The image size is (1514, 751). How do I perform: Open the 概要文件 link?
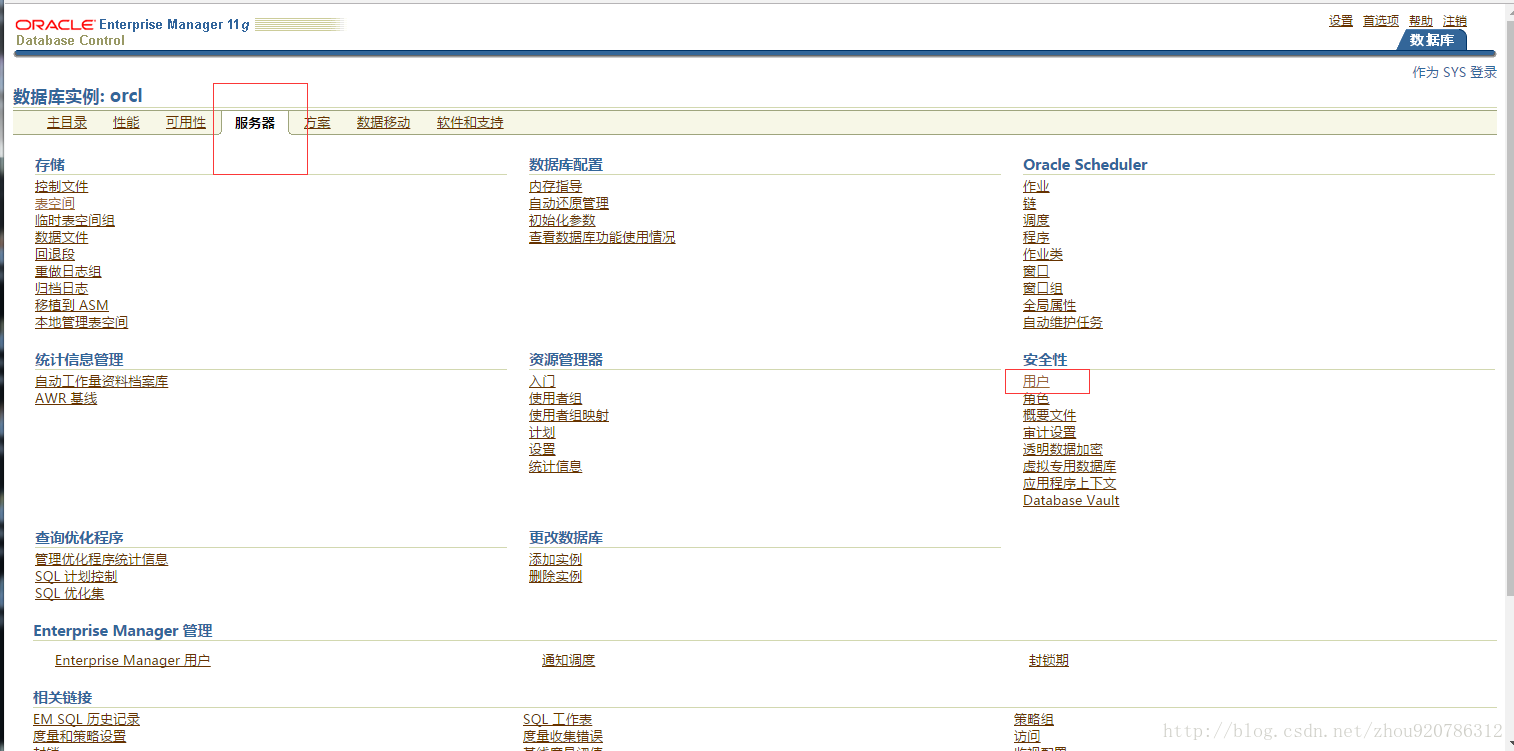click(1050, 416)
